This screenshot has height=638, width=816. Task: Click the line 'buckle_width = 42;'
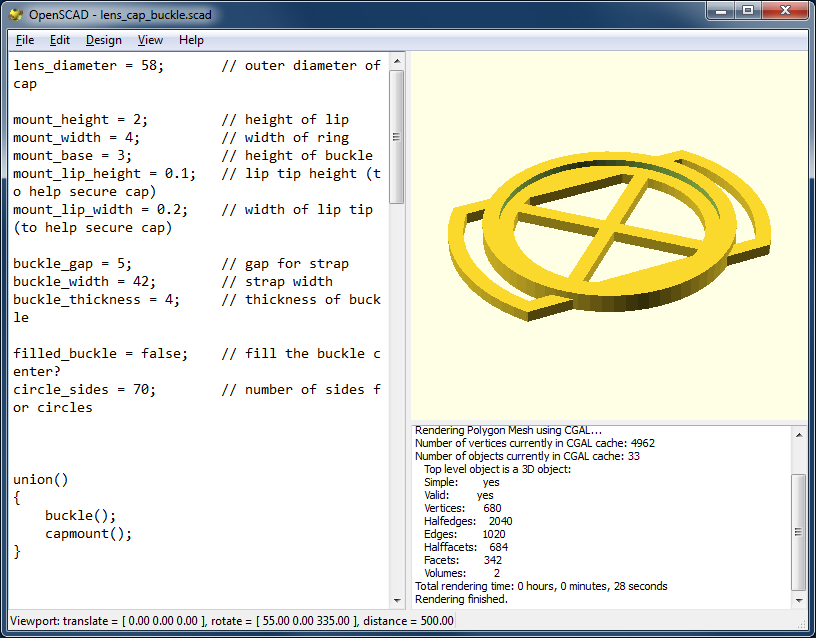click(84, 282)
